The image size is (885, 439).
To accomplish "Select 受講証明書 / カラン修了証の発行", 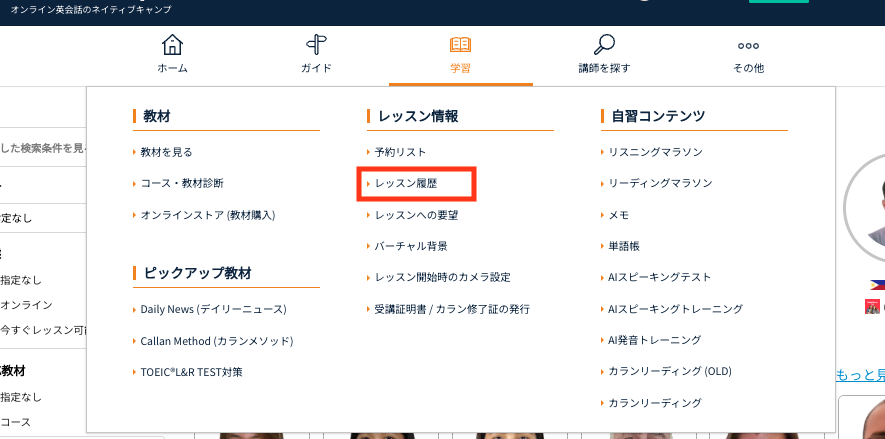I will 451,309.
